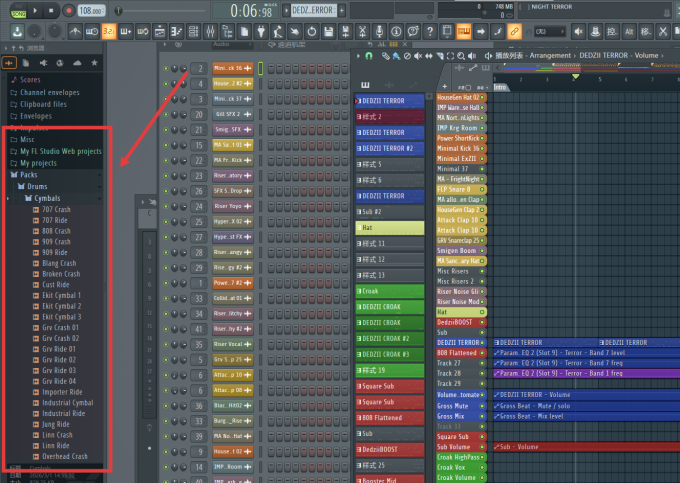Screen dimensions: 680x483
Task: Open the mixer via faders icon
Action: pyautogui.click(x=210, y=31)
